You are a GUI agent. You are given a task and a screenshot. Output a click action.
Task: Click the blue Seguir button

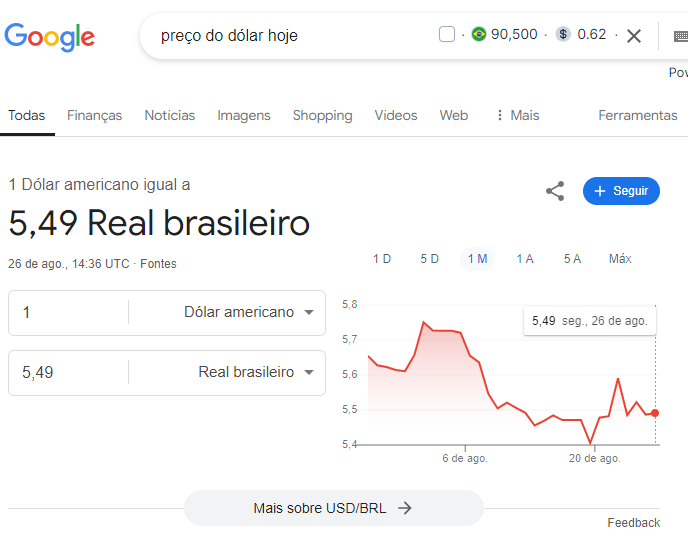click(621, 191)
